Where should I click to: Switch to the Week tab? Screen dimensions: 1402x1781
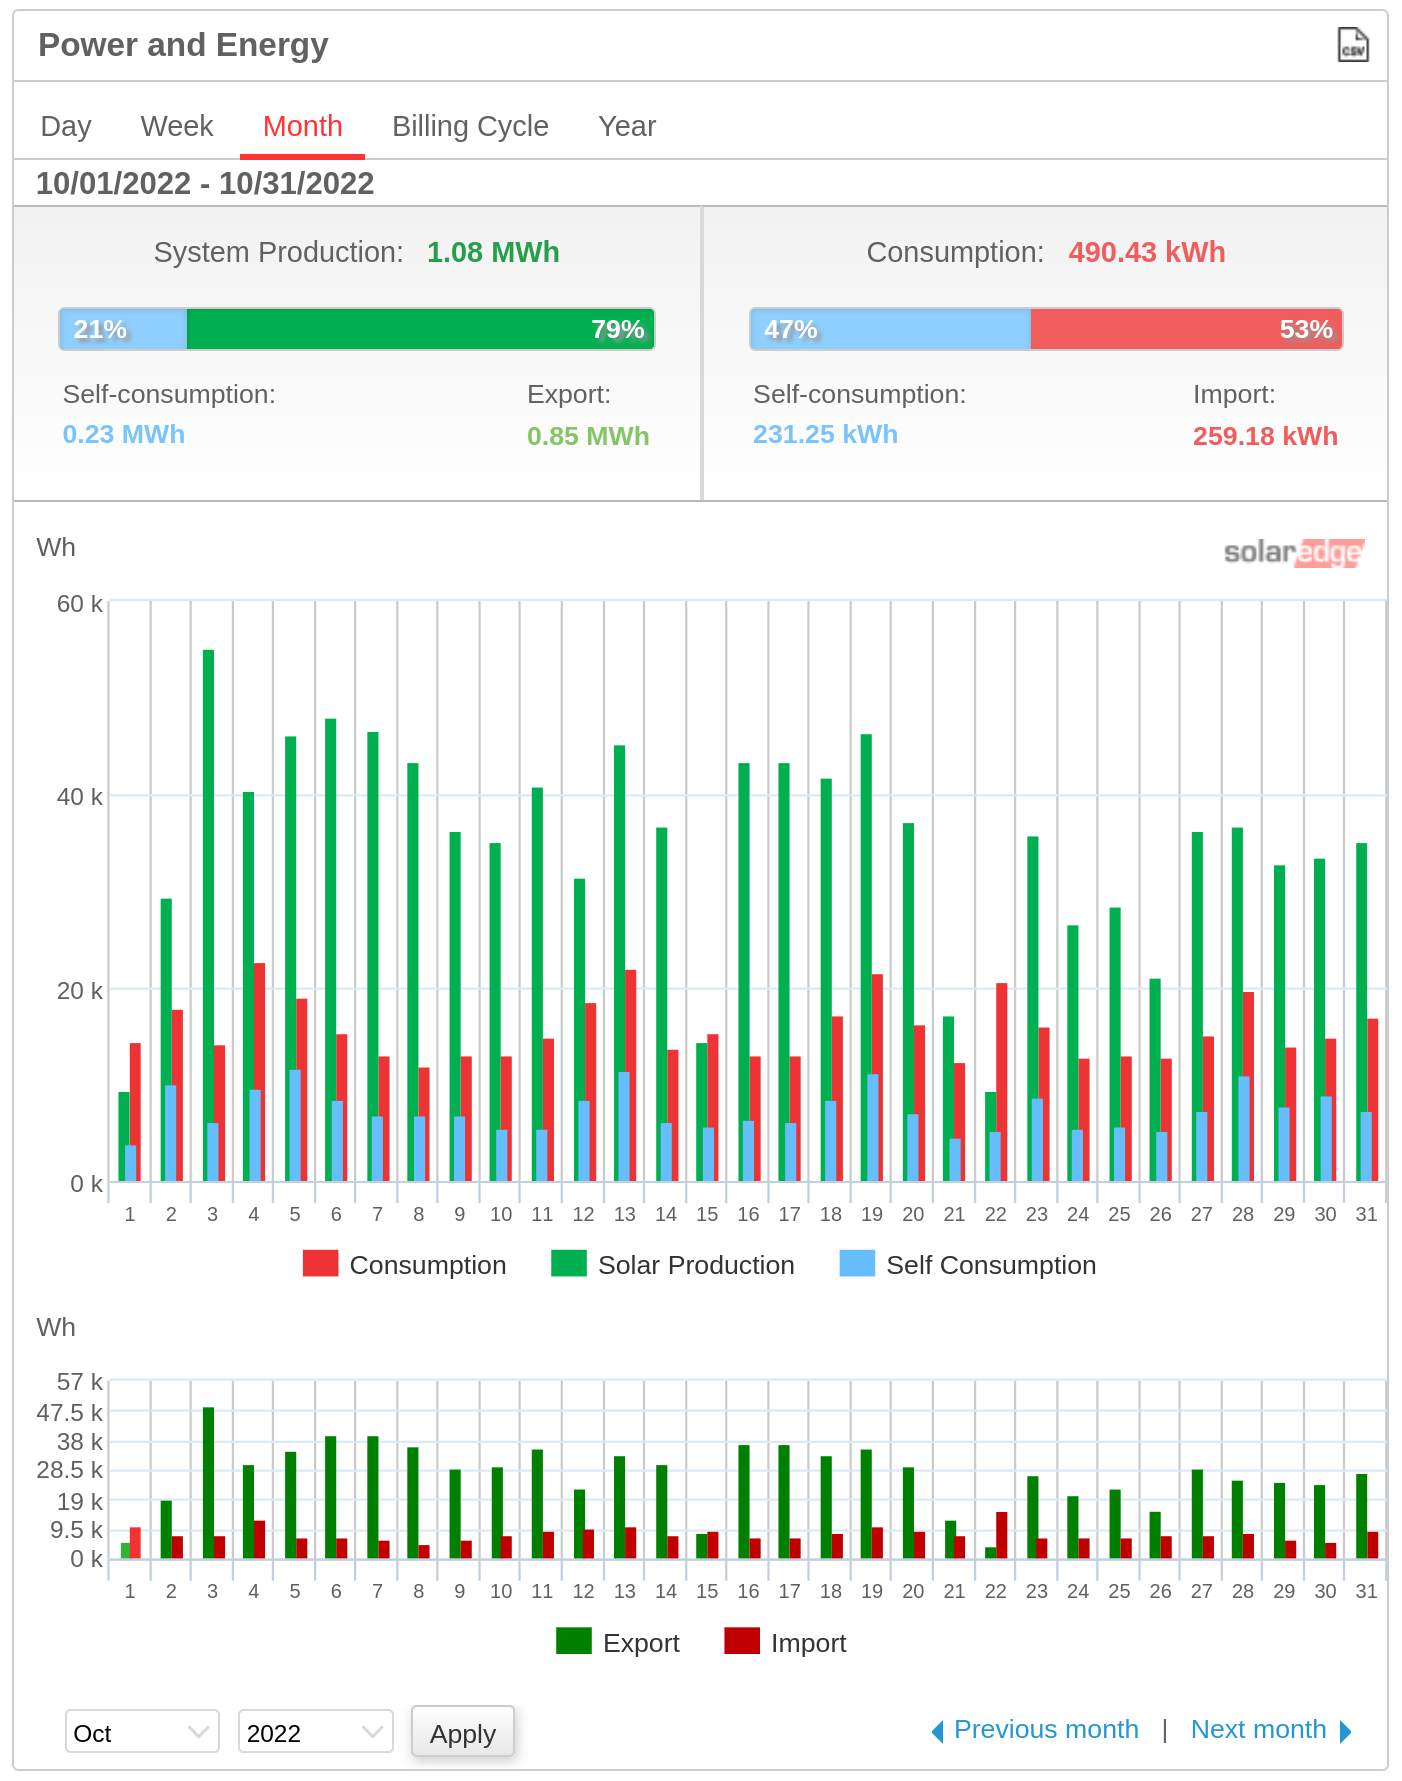pos(177,127)
